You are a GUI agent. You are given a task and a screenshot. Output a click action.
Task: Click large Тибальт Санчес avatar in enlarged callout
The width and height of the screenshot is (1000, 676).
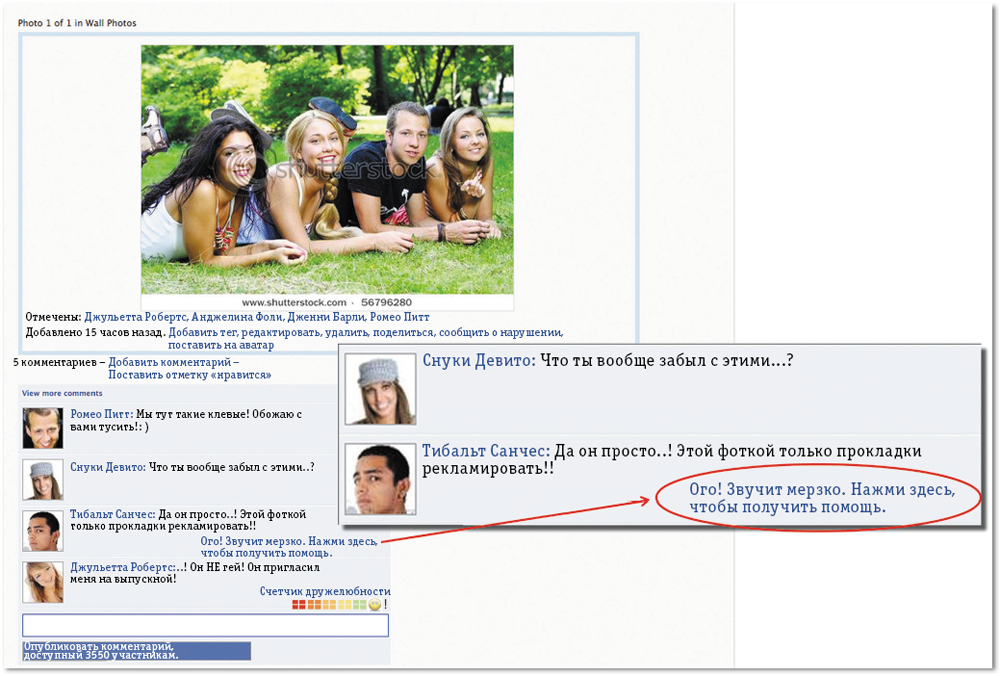point(380,479)
